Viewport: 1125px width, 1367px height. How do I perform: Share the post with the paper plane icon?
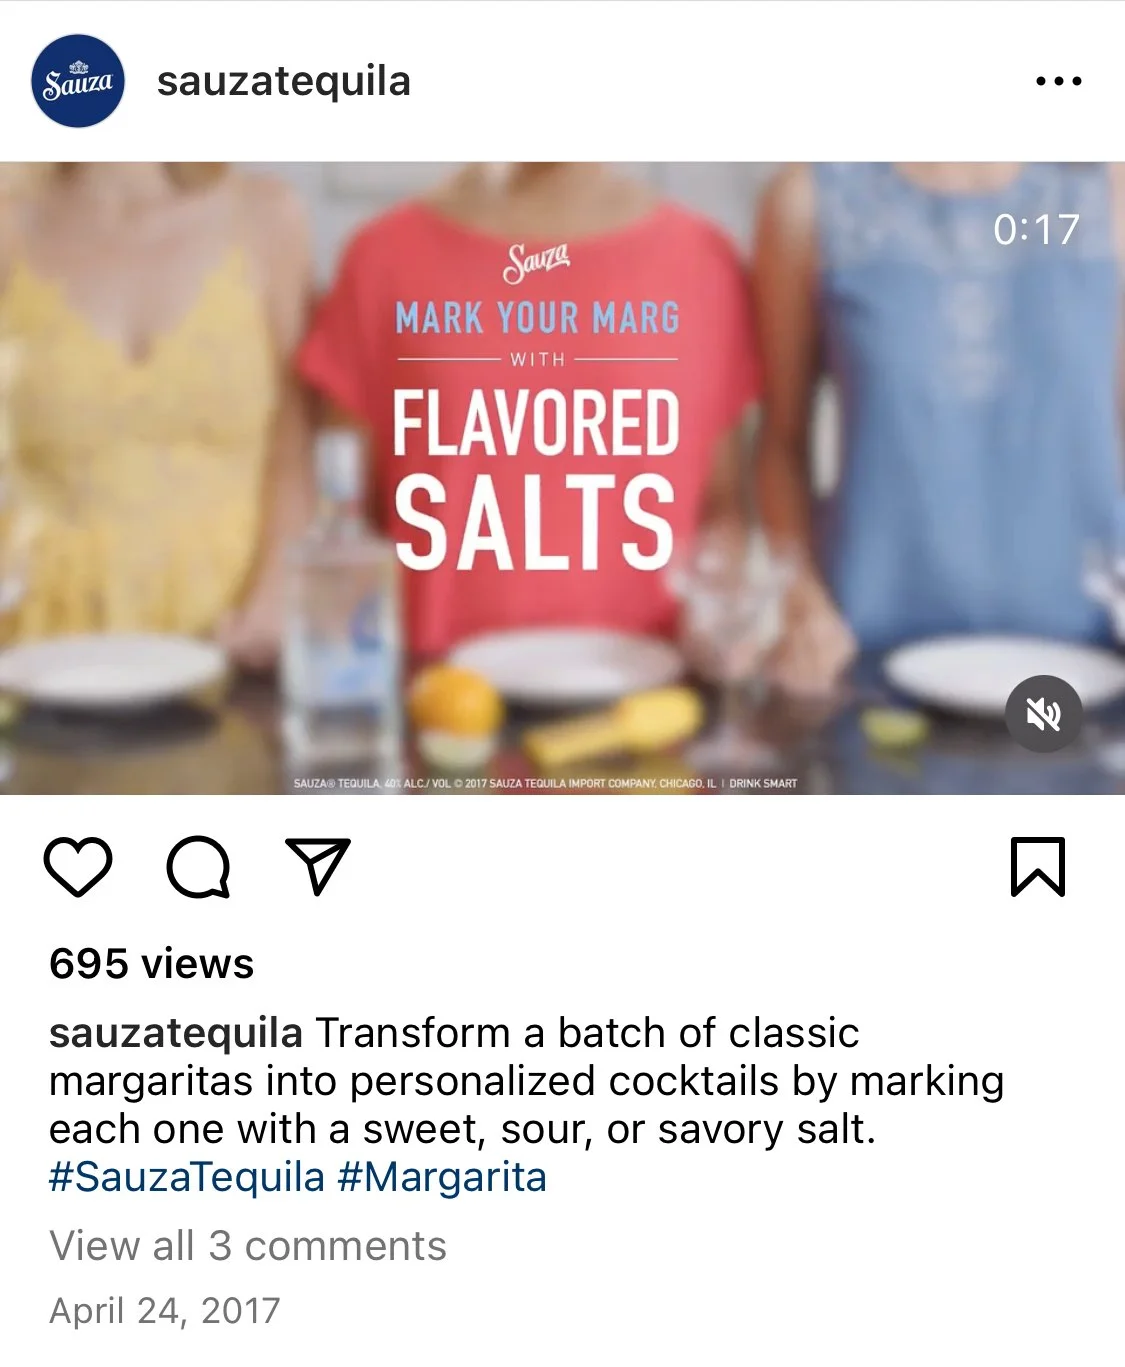click(x=318, y=866)
